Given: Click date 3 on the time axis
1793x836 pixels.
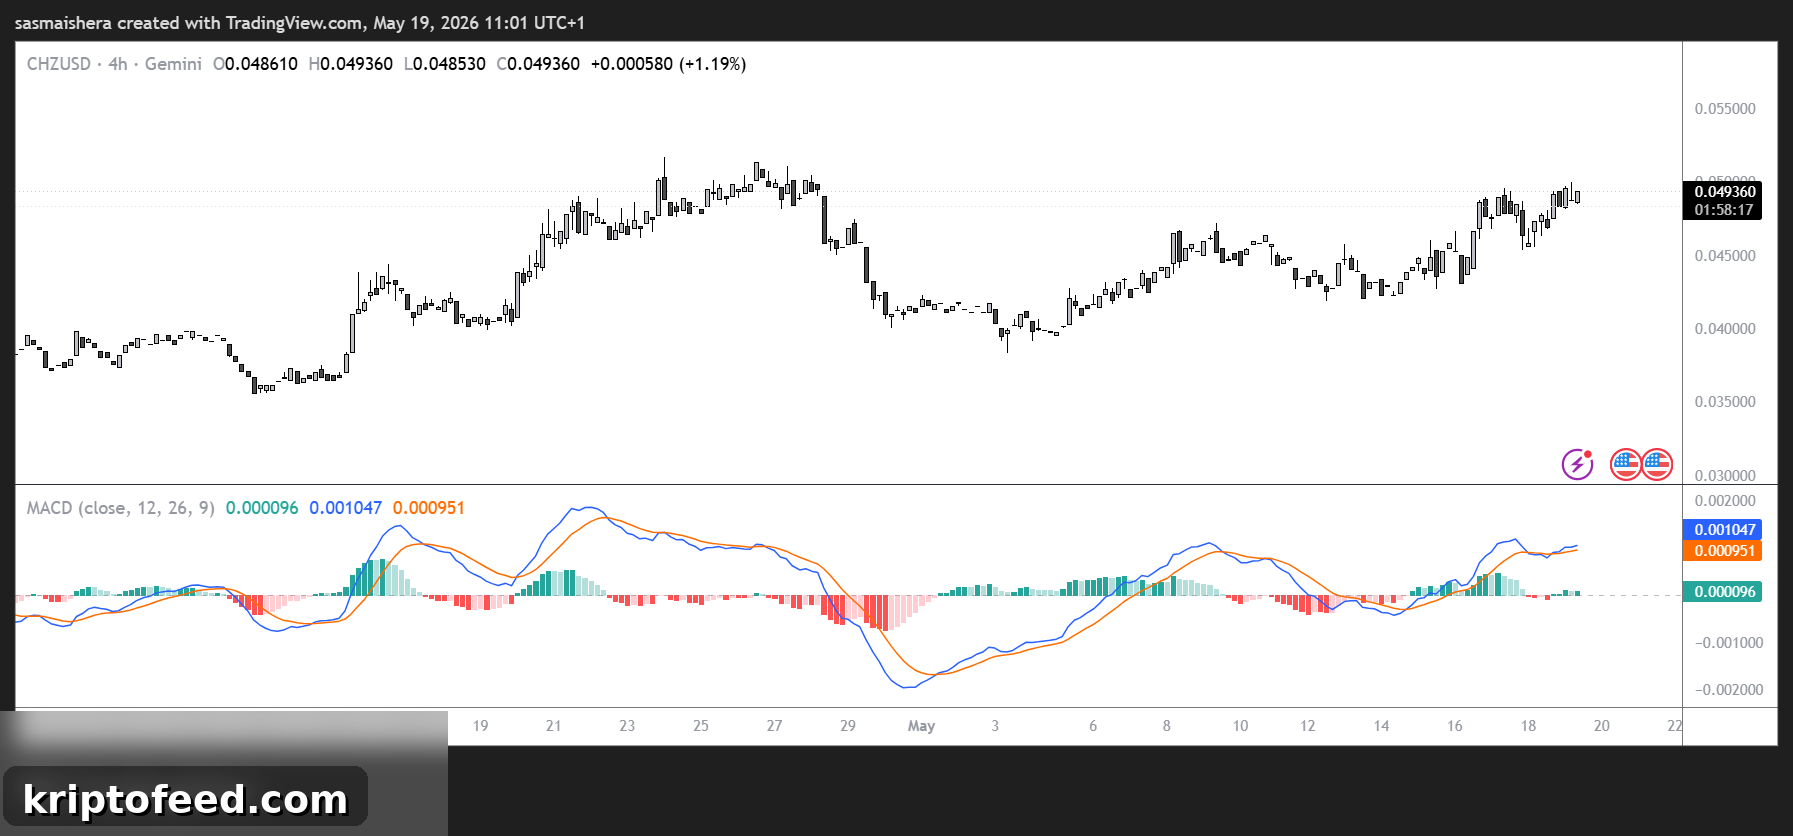Looking at the screenshot, I should 995,726.
